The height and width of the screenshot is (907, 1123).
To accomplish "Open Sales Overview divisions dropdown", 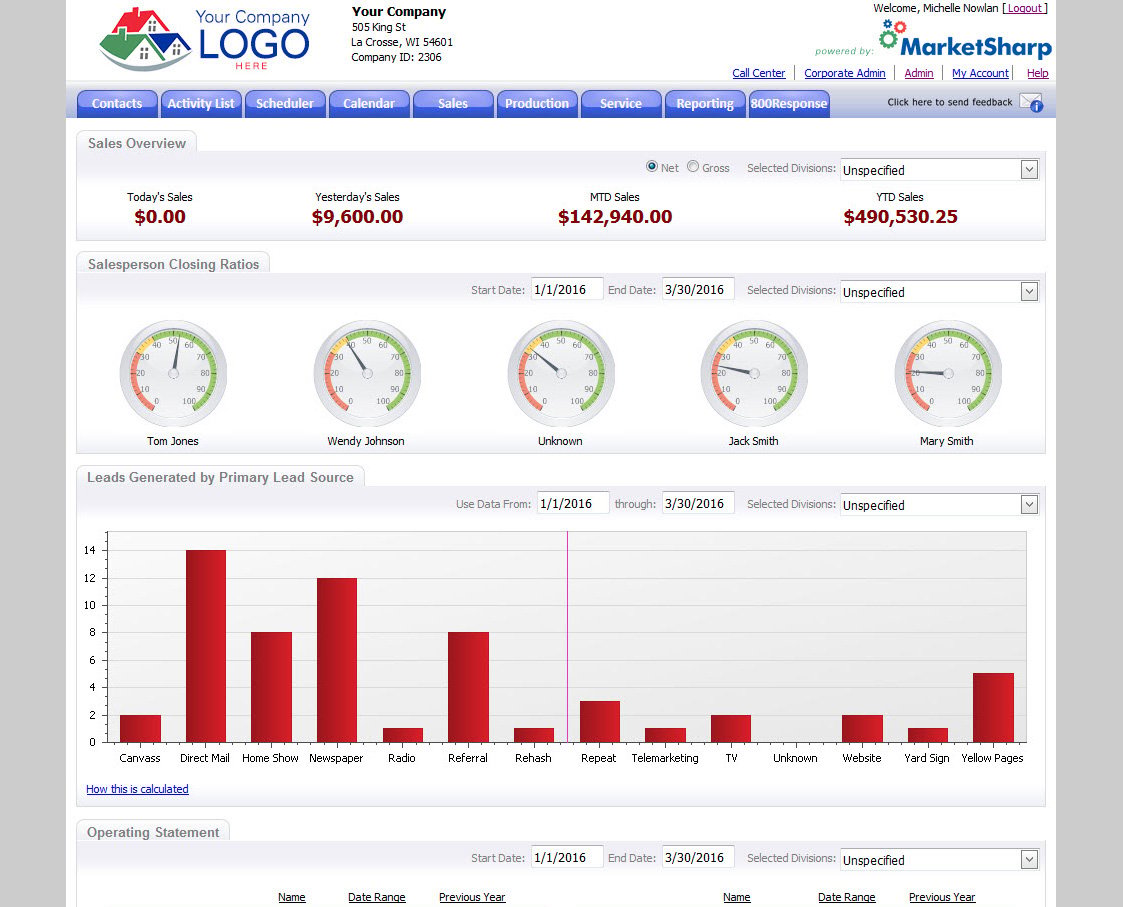I will (1029, 170).
